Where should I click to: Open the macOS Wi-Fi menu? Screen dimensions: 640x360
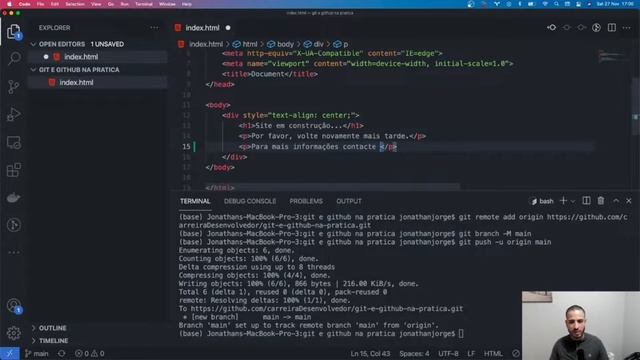[544, 4]
